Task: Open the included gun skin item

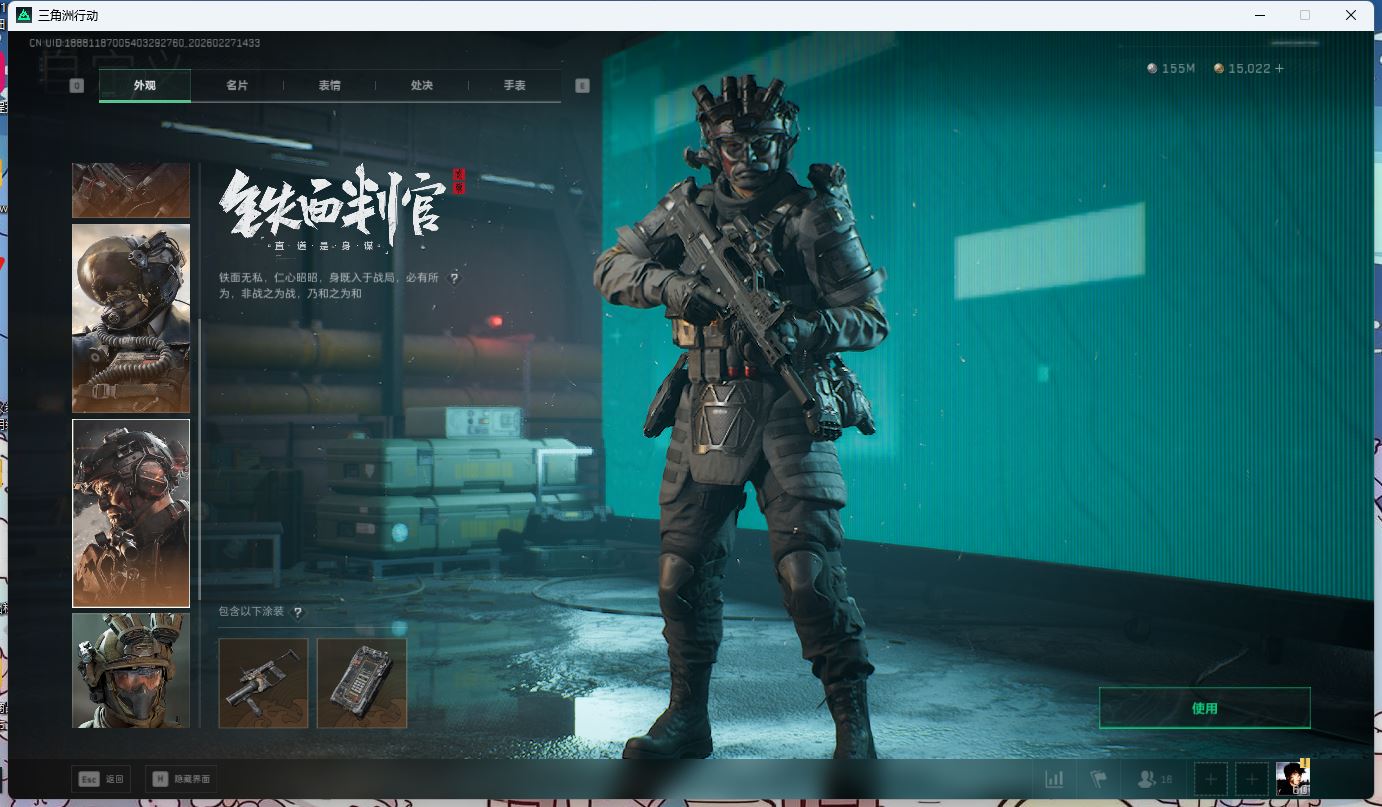Action: (263, 683)
